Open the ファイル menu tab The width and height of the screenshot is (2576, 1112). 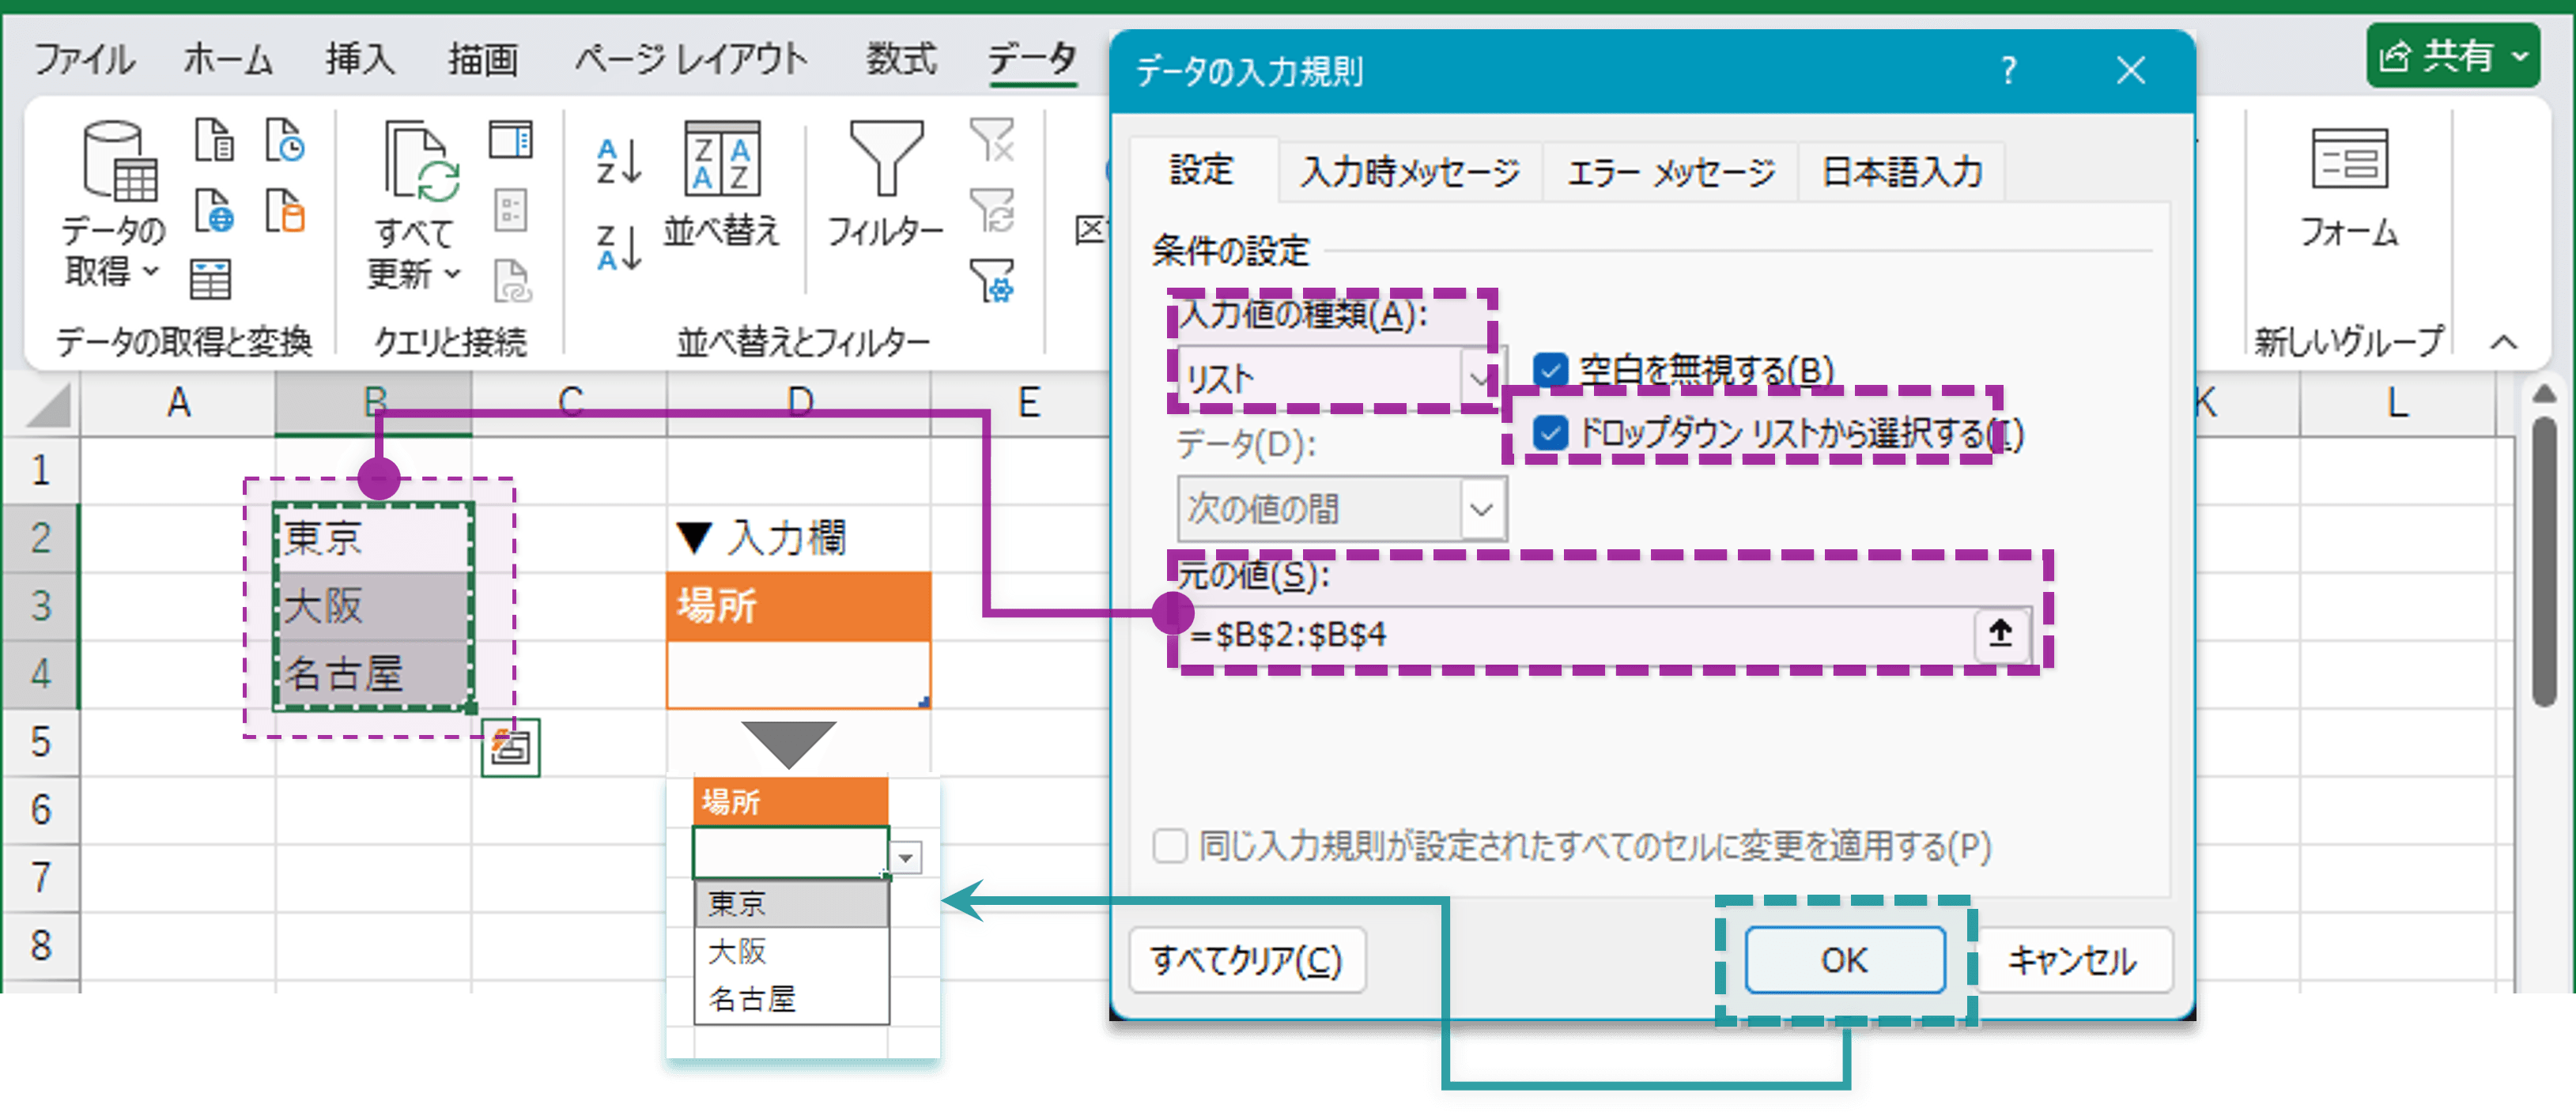pos(84,59)
